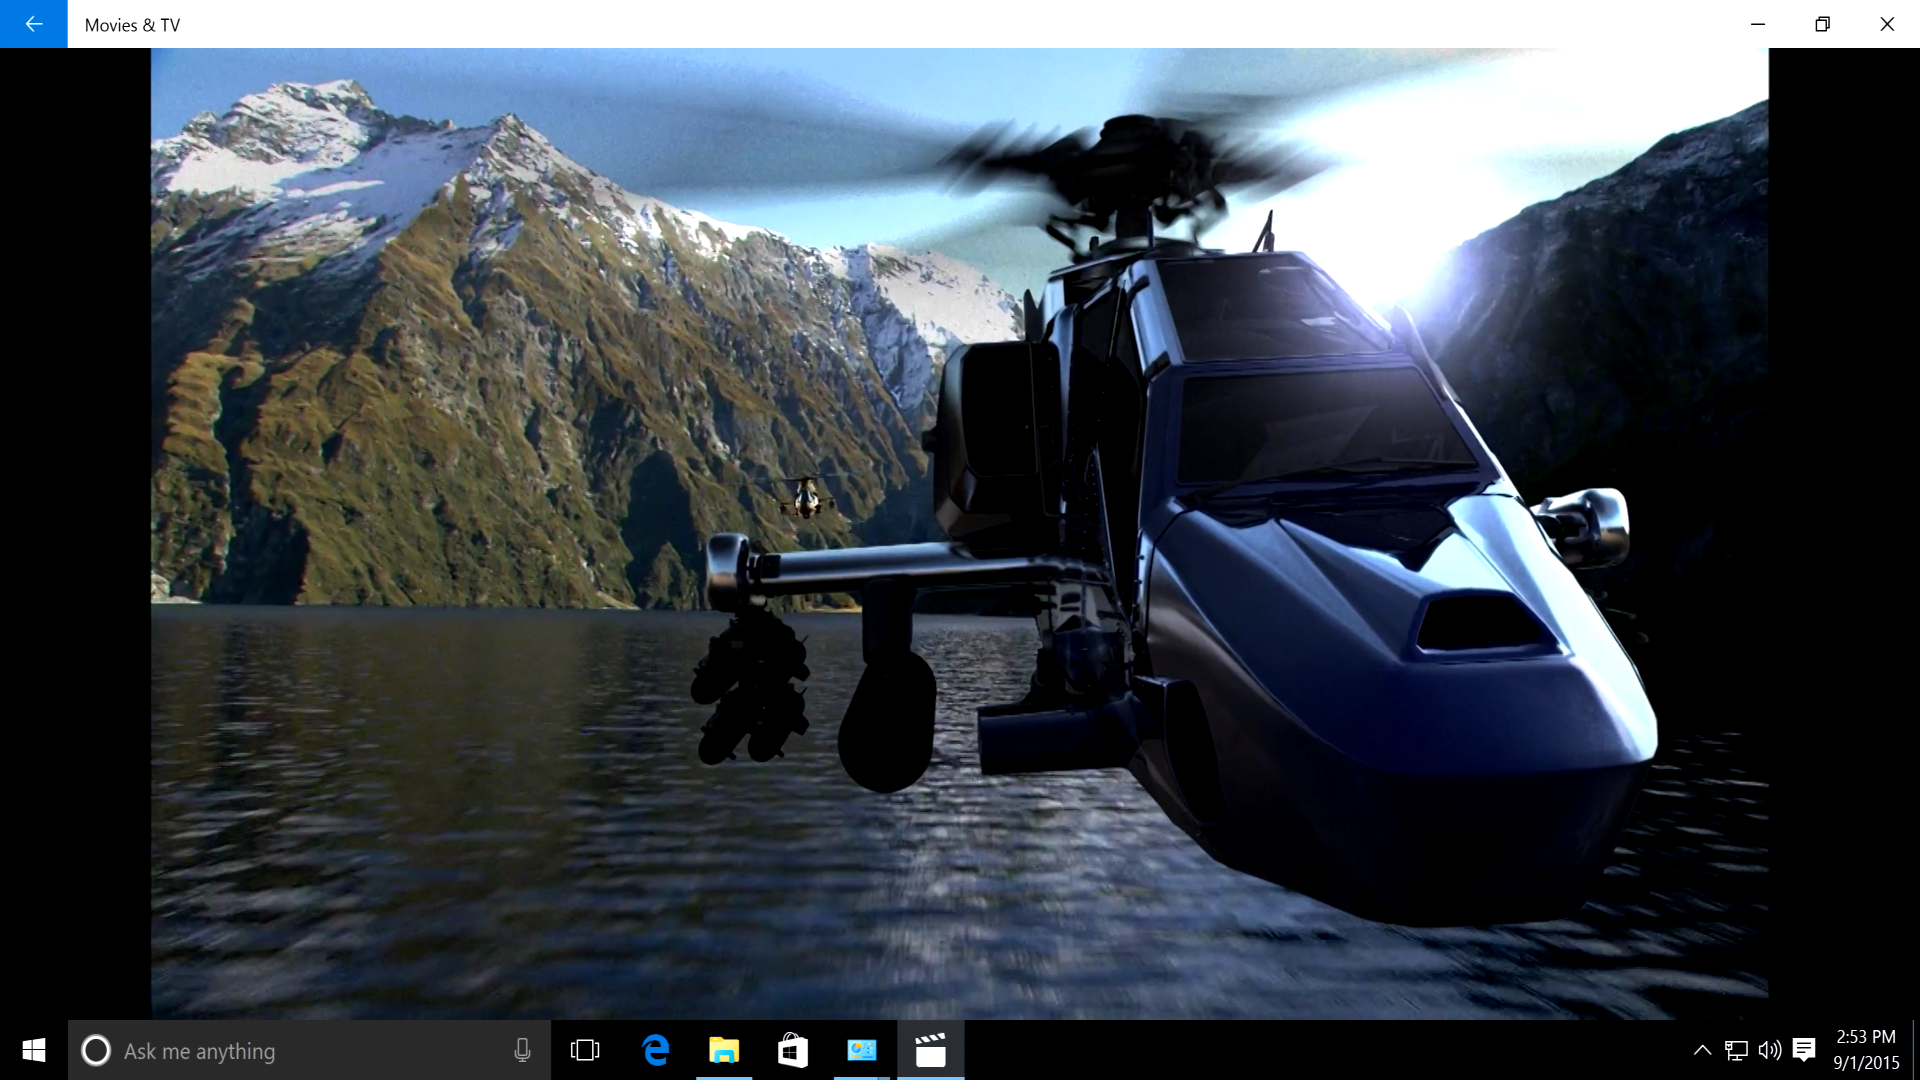The width and height of the screenshot is (1920, 1080).
Task: Switch to the Control Panel taskbar icon
Action: (862, 1050)
